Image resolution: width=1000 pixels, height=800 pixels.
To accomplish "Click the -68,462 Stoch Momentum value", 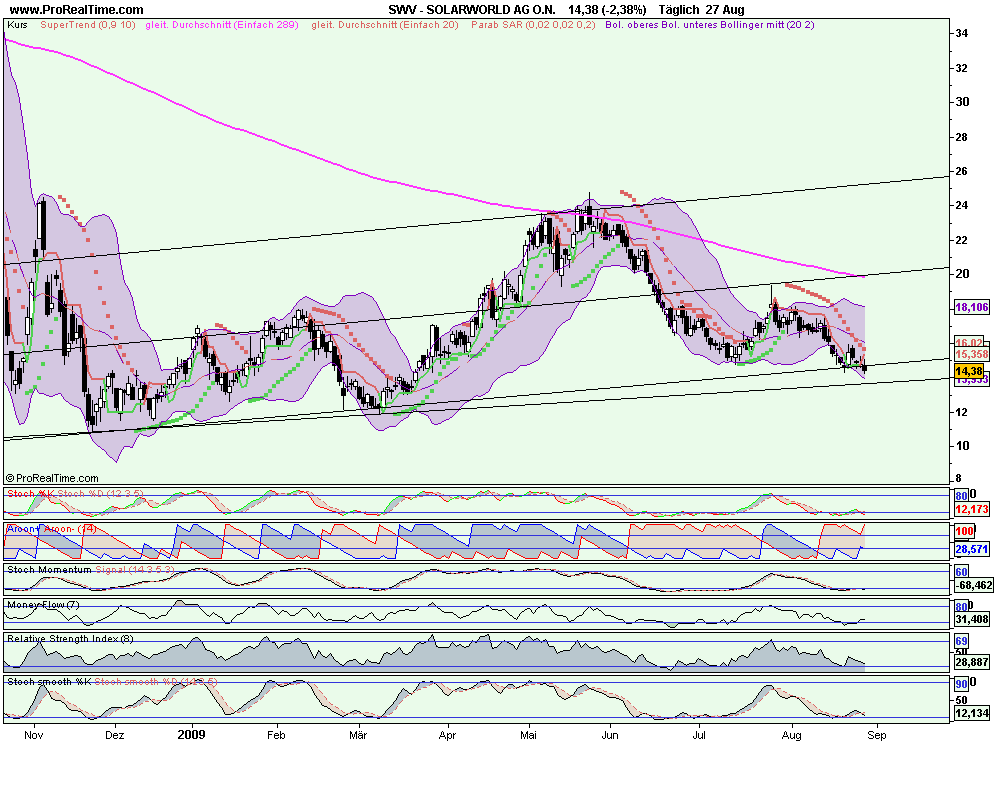I will 973,585.
